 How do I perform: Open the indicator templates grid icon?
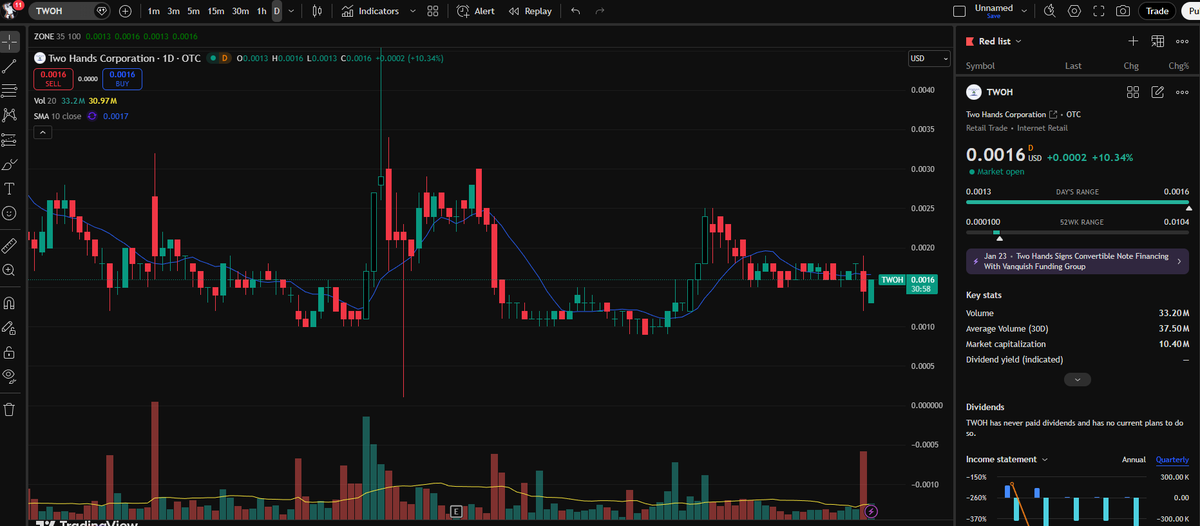click(432, 11)
